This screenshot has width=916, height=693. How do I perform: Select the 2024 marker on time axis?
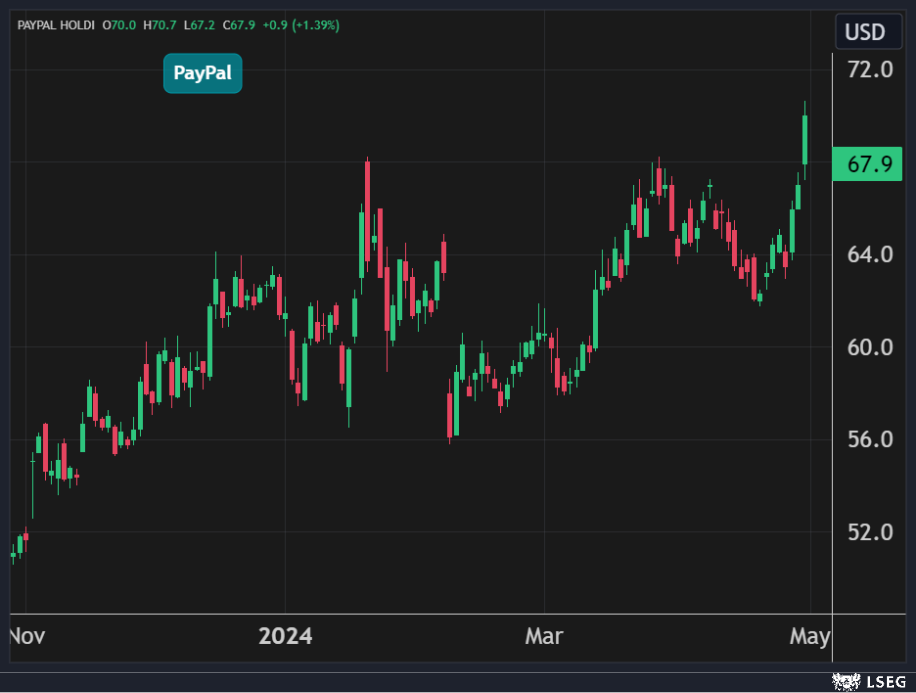(x=285, y=636)
